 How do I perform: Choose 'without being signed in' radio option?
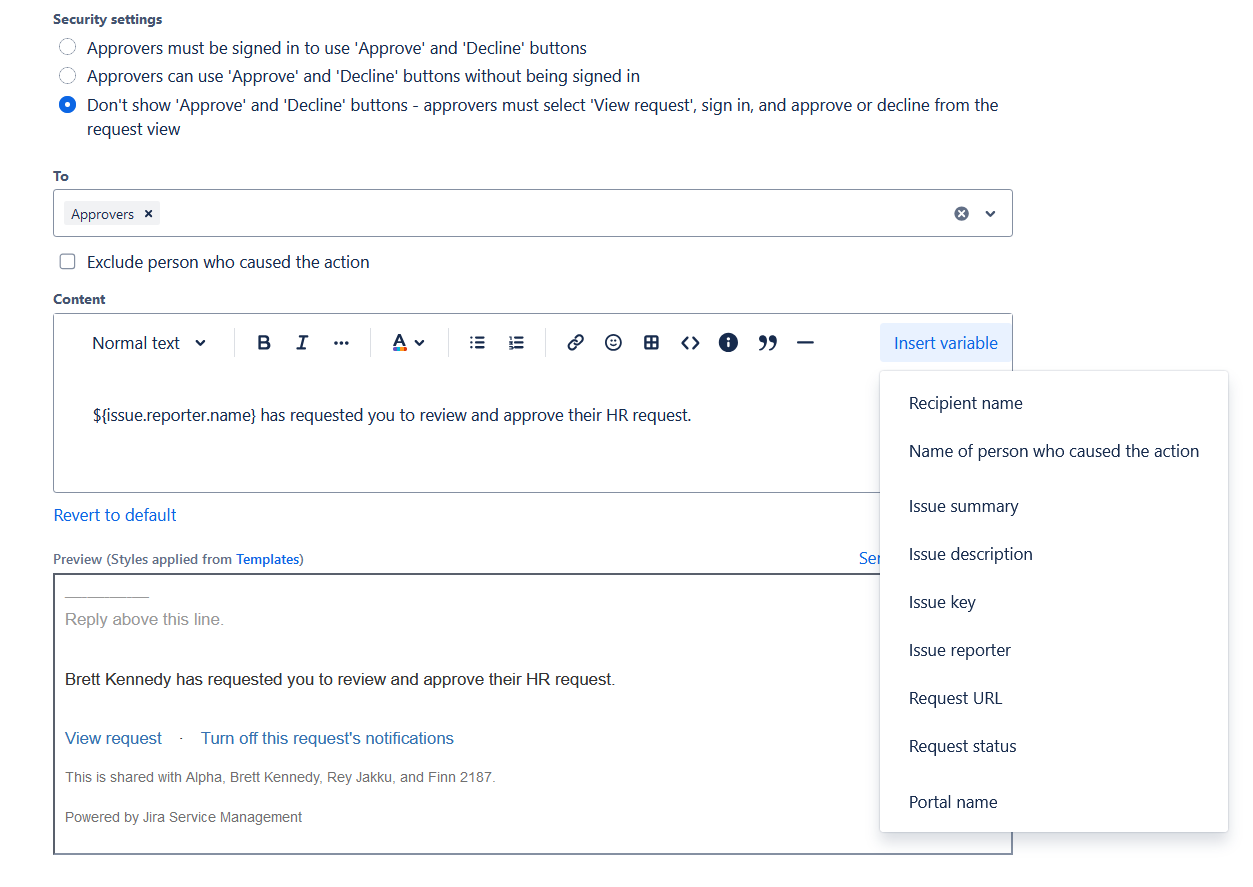pyautogui.click(x=67, y=76)
